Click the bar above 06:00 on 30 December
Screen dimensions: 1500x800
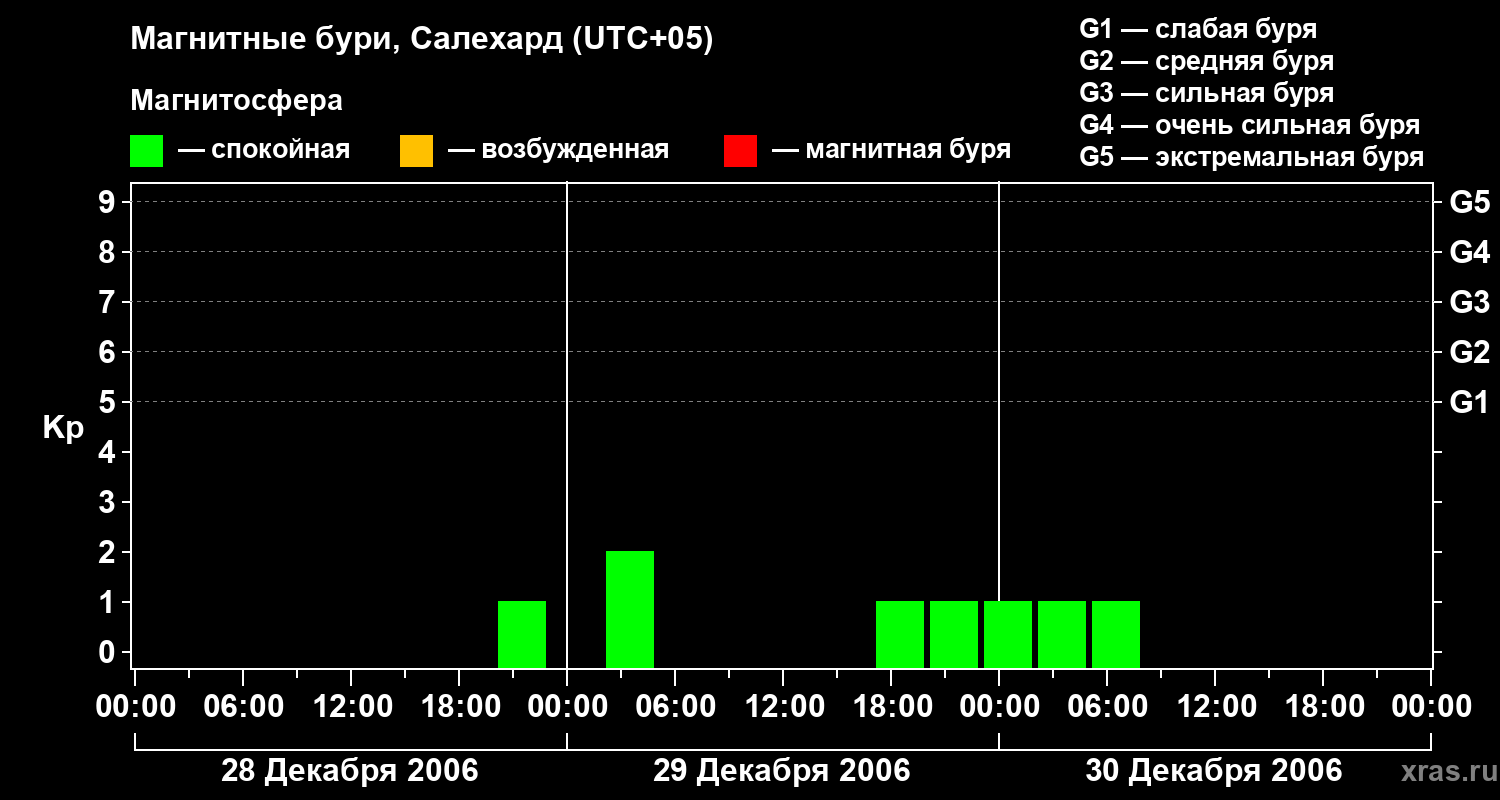pyautogui.click(x=1116, y=634)
